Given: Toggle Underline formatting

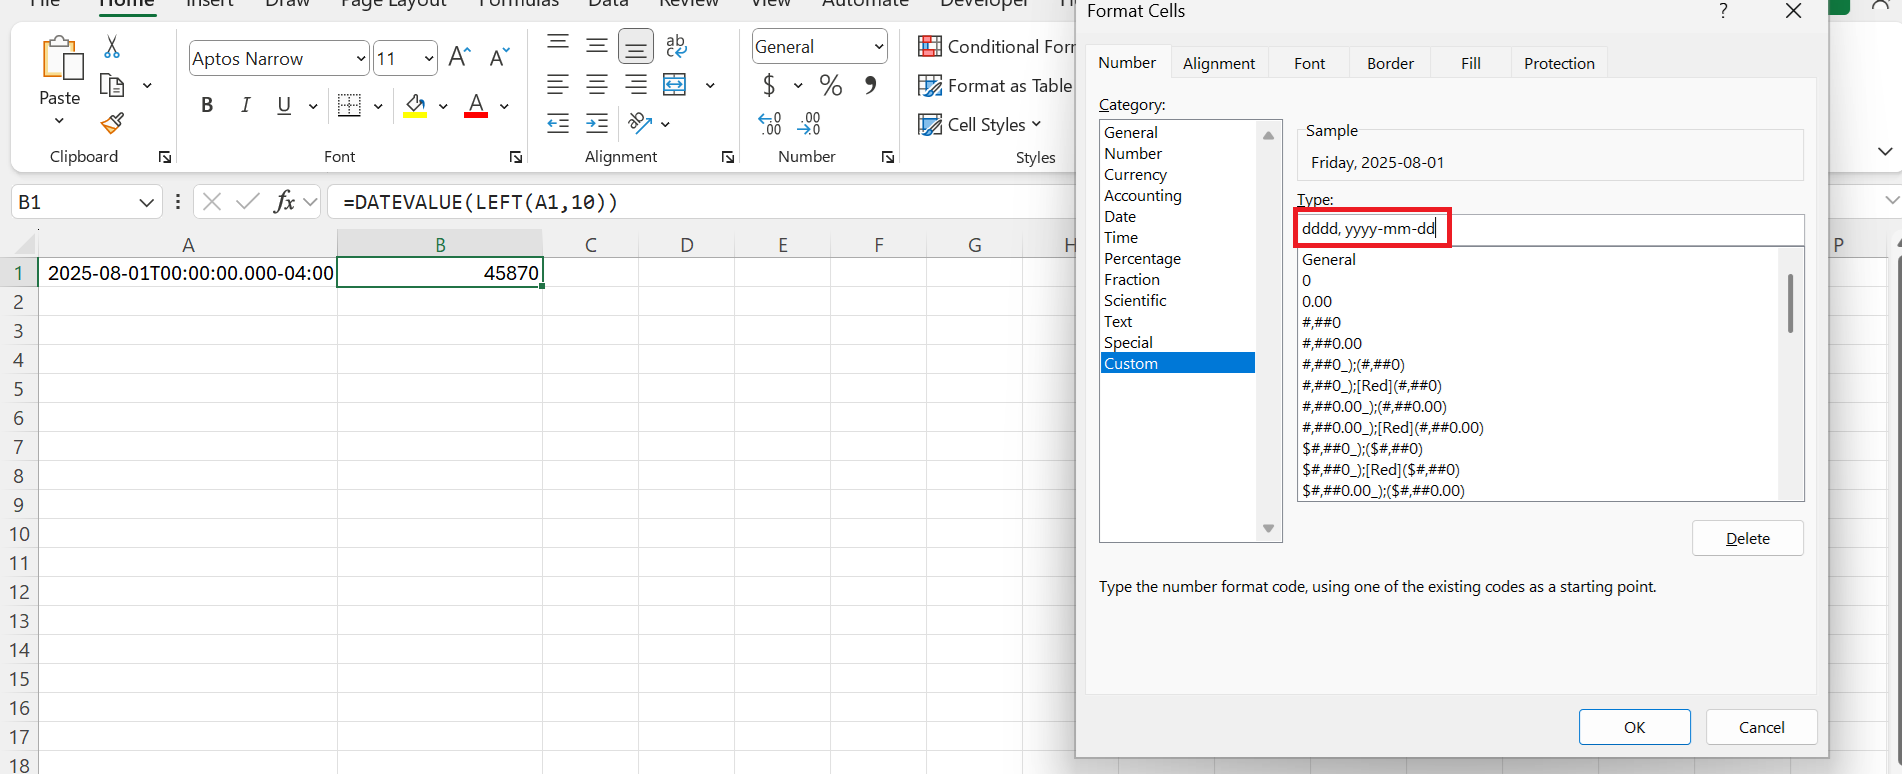Looking at the screenshot, I should (x=284, y=105).
